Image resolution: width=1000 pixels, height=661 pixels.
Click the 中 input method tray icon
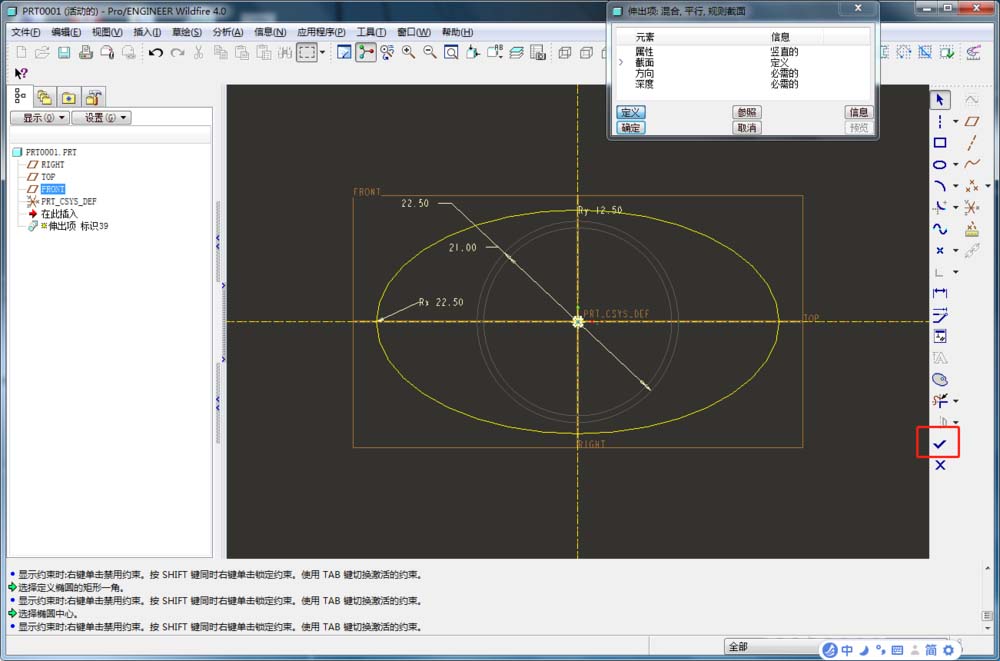pos(847,650)
